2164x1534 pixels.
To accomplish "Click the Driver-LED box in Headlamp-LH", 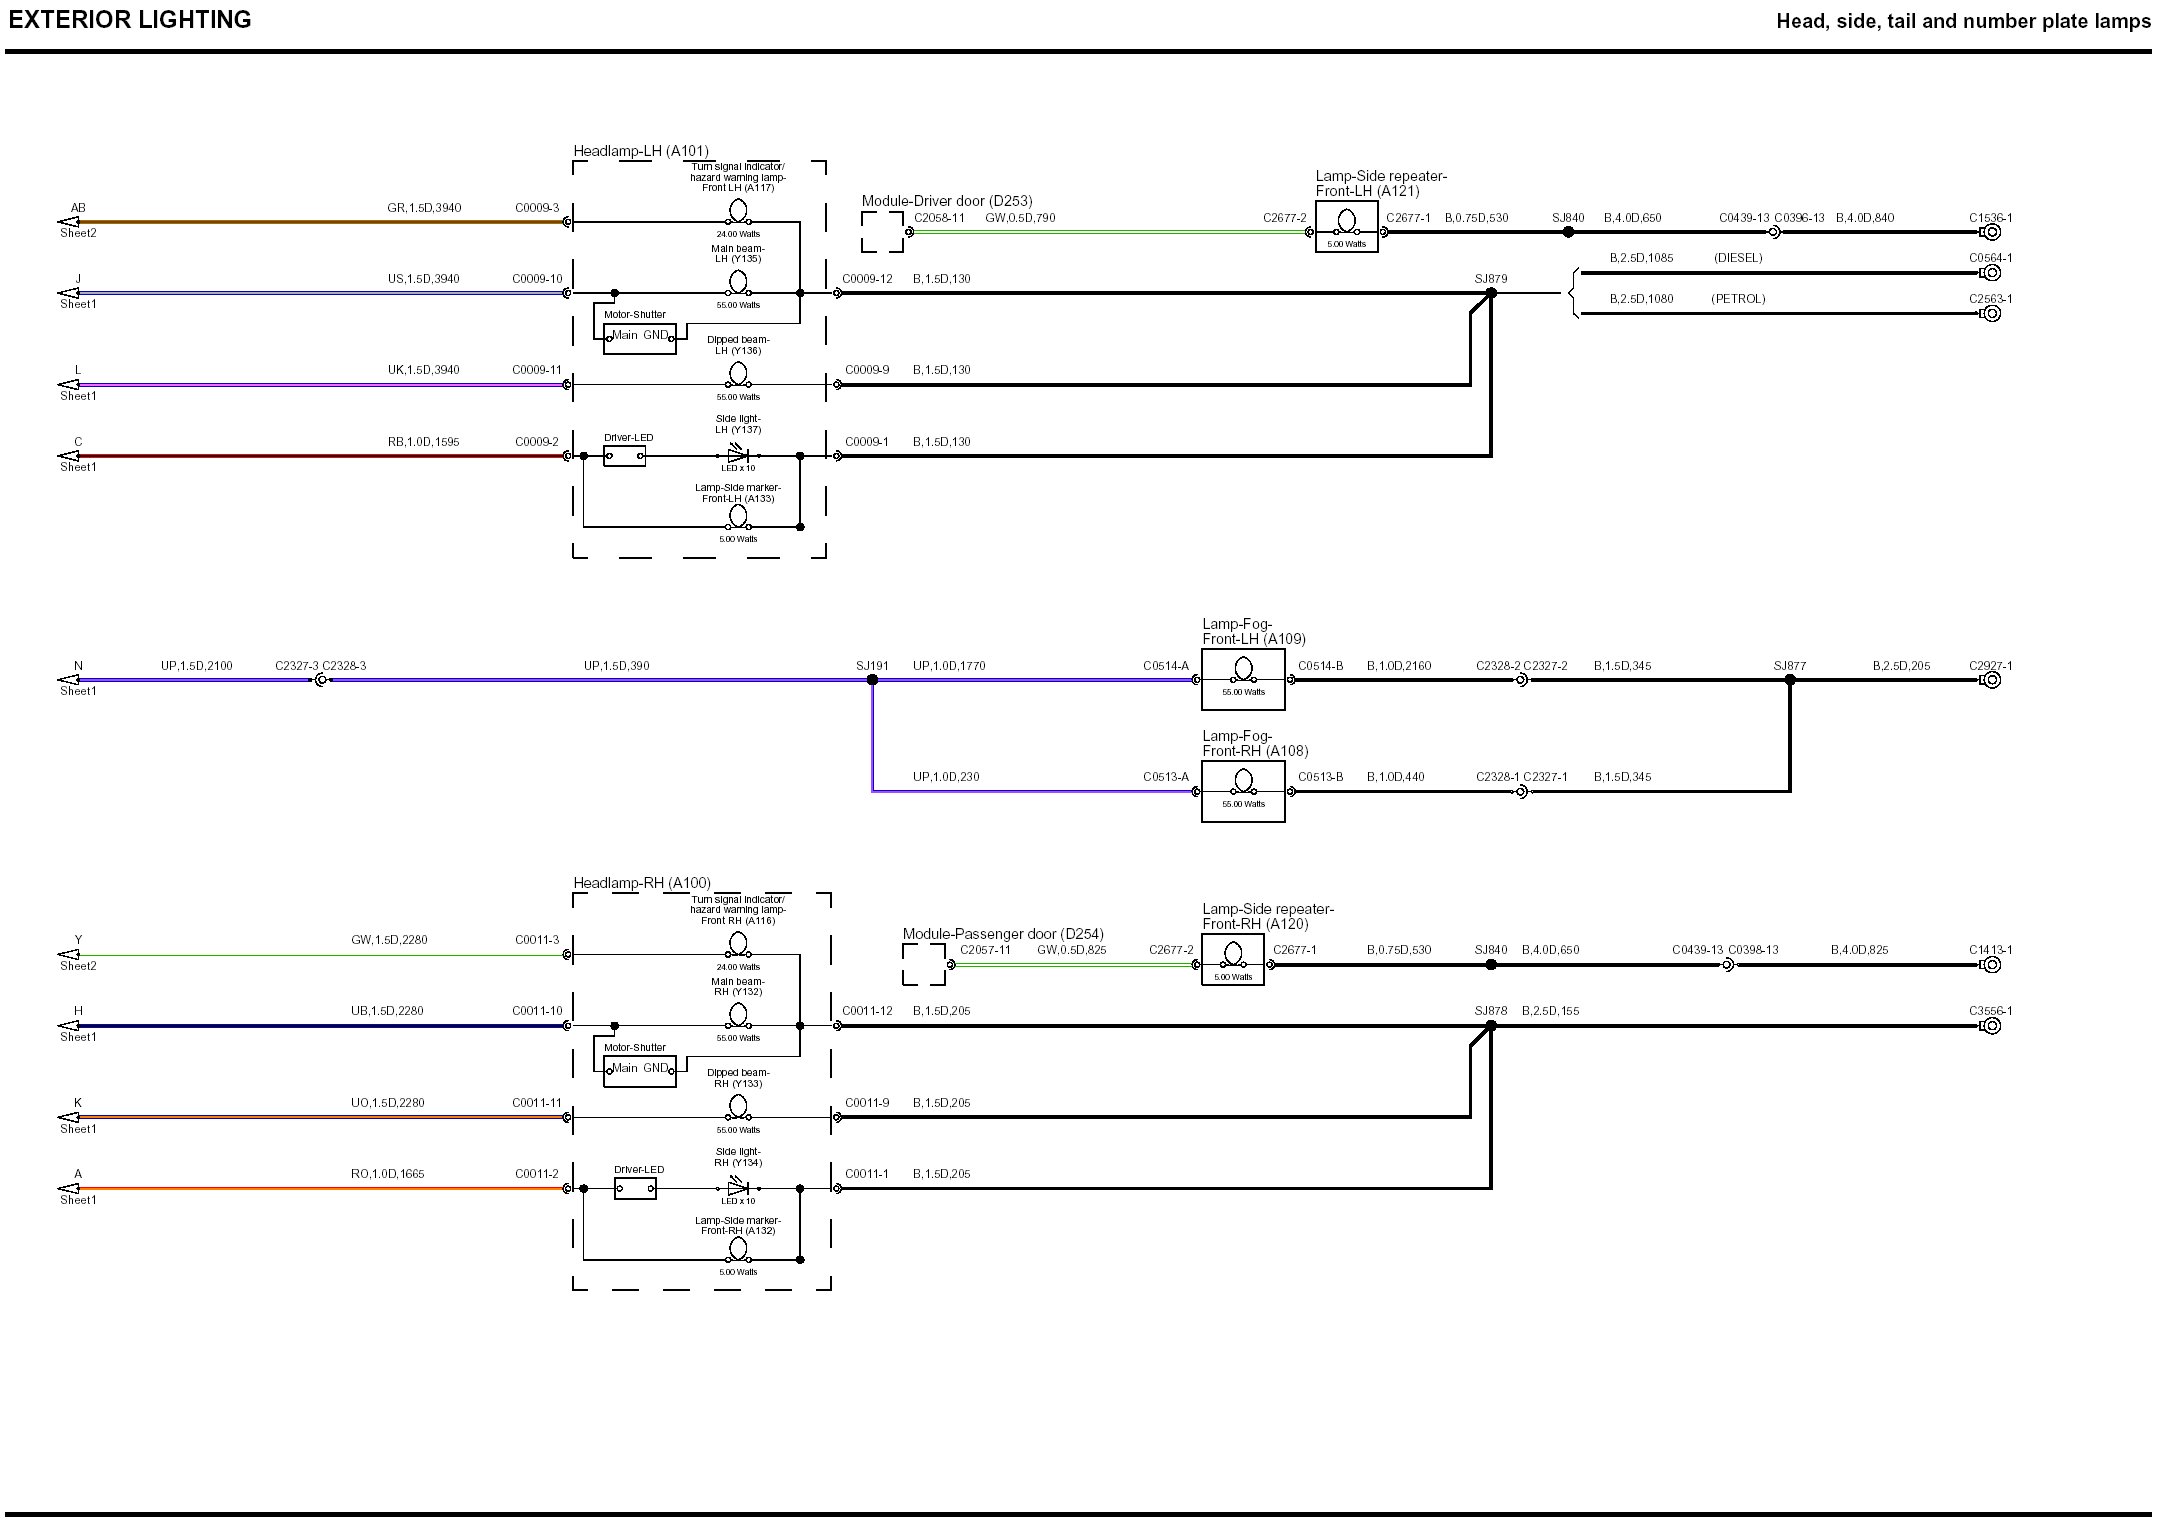I will 625,456.
